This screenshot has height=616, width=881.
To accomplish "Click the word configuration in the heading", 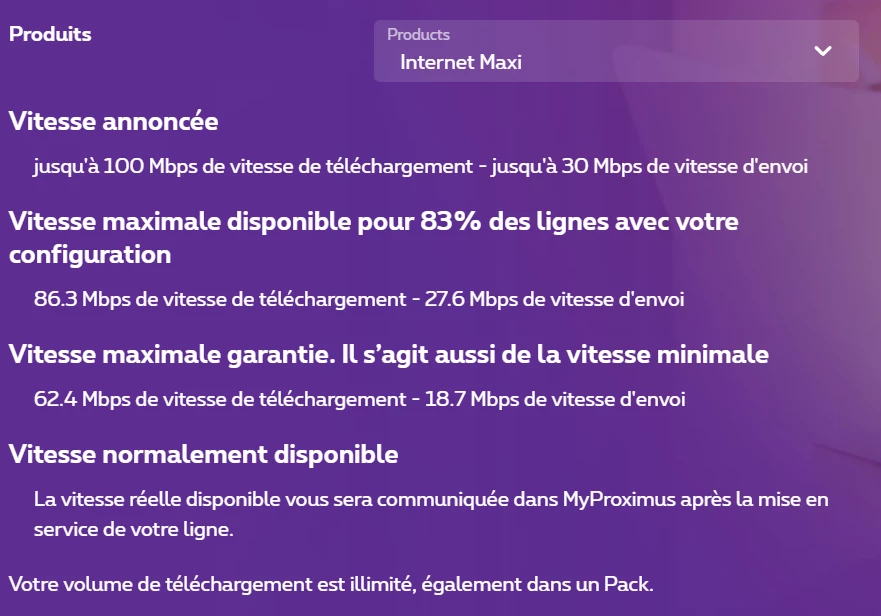I will [x=90, y=255].
